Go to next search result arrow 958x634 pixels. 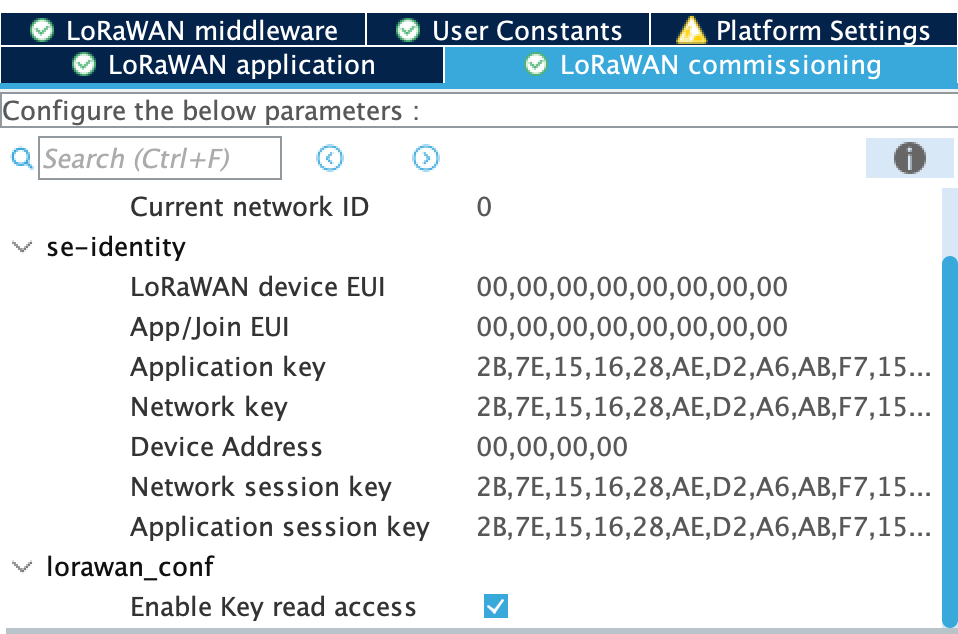426,158
